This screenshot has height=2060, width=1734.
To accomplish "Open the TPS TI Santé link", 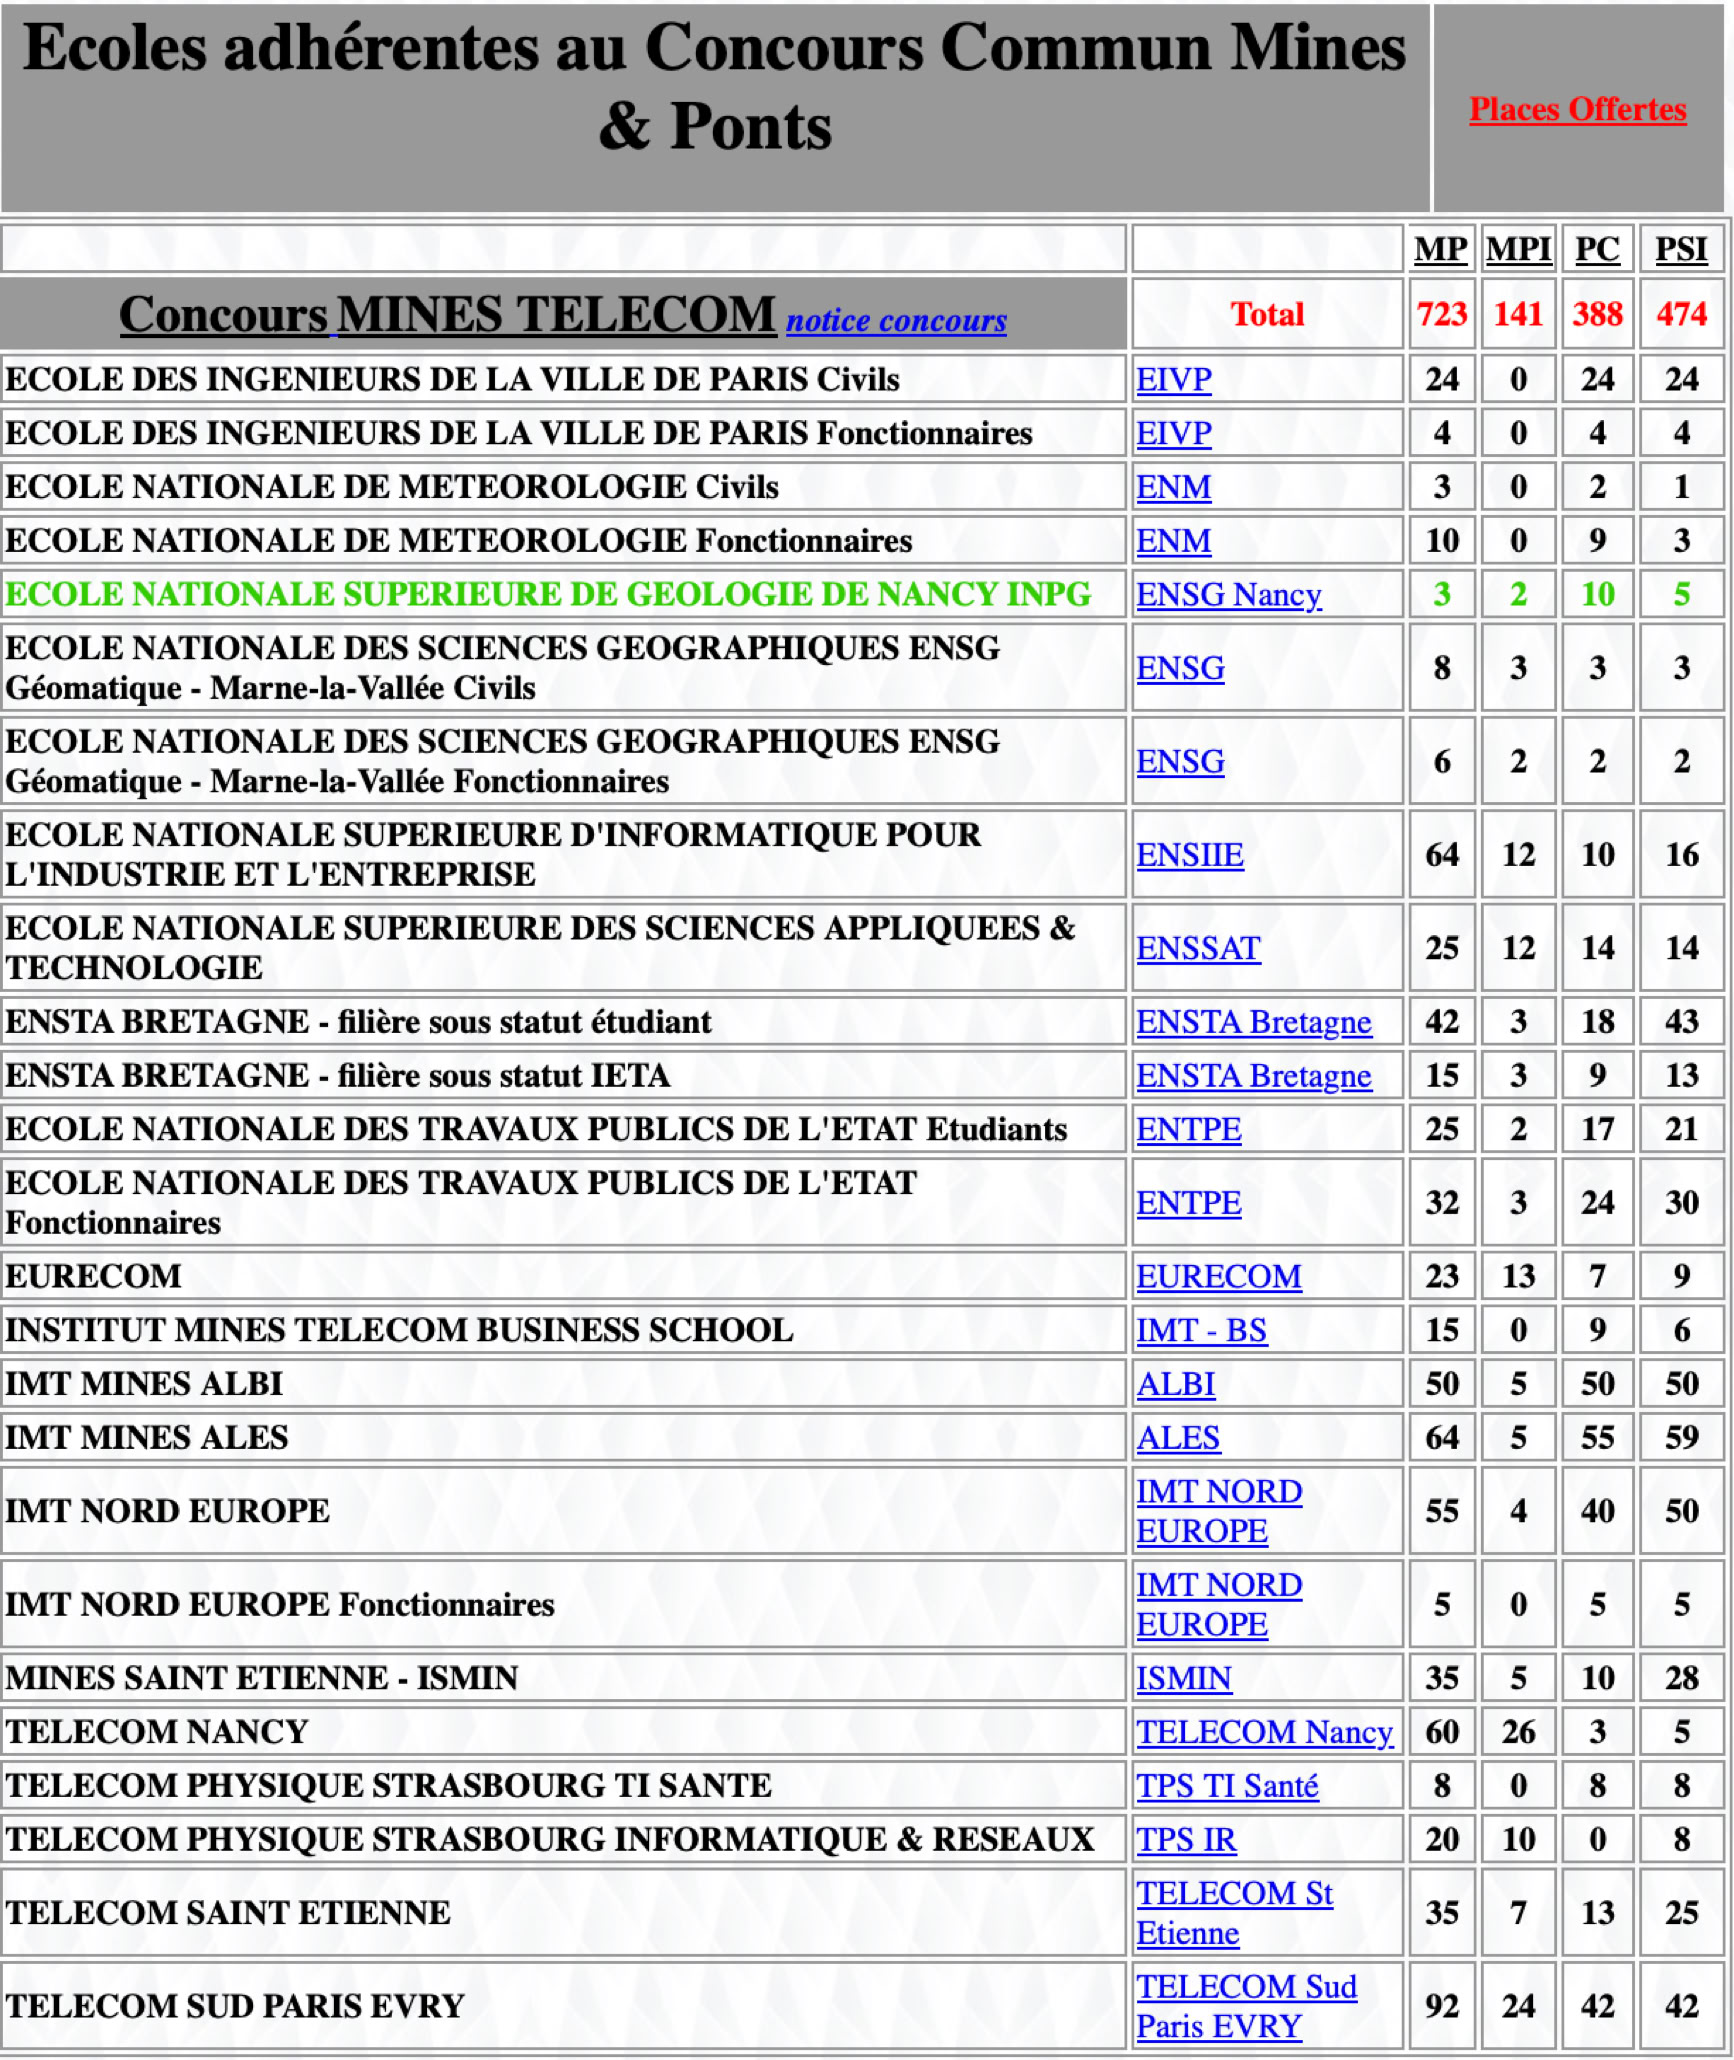I will pyautogui.click(x=1226, y=1785).
